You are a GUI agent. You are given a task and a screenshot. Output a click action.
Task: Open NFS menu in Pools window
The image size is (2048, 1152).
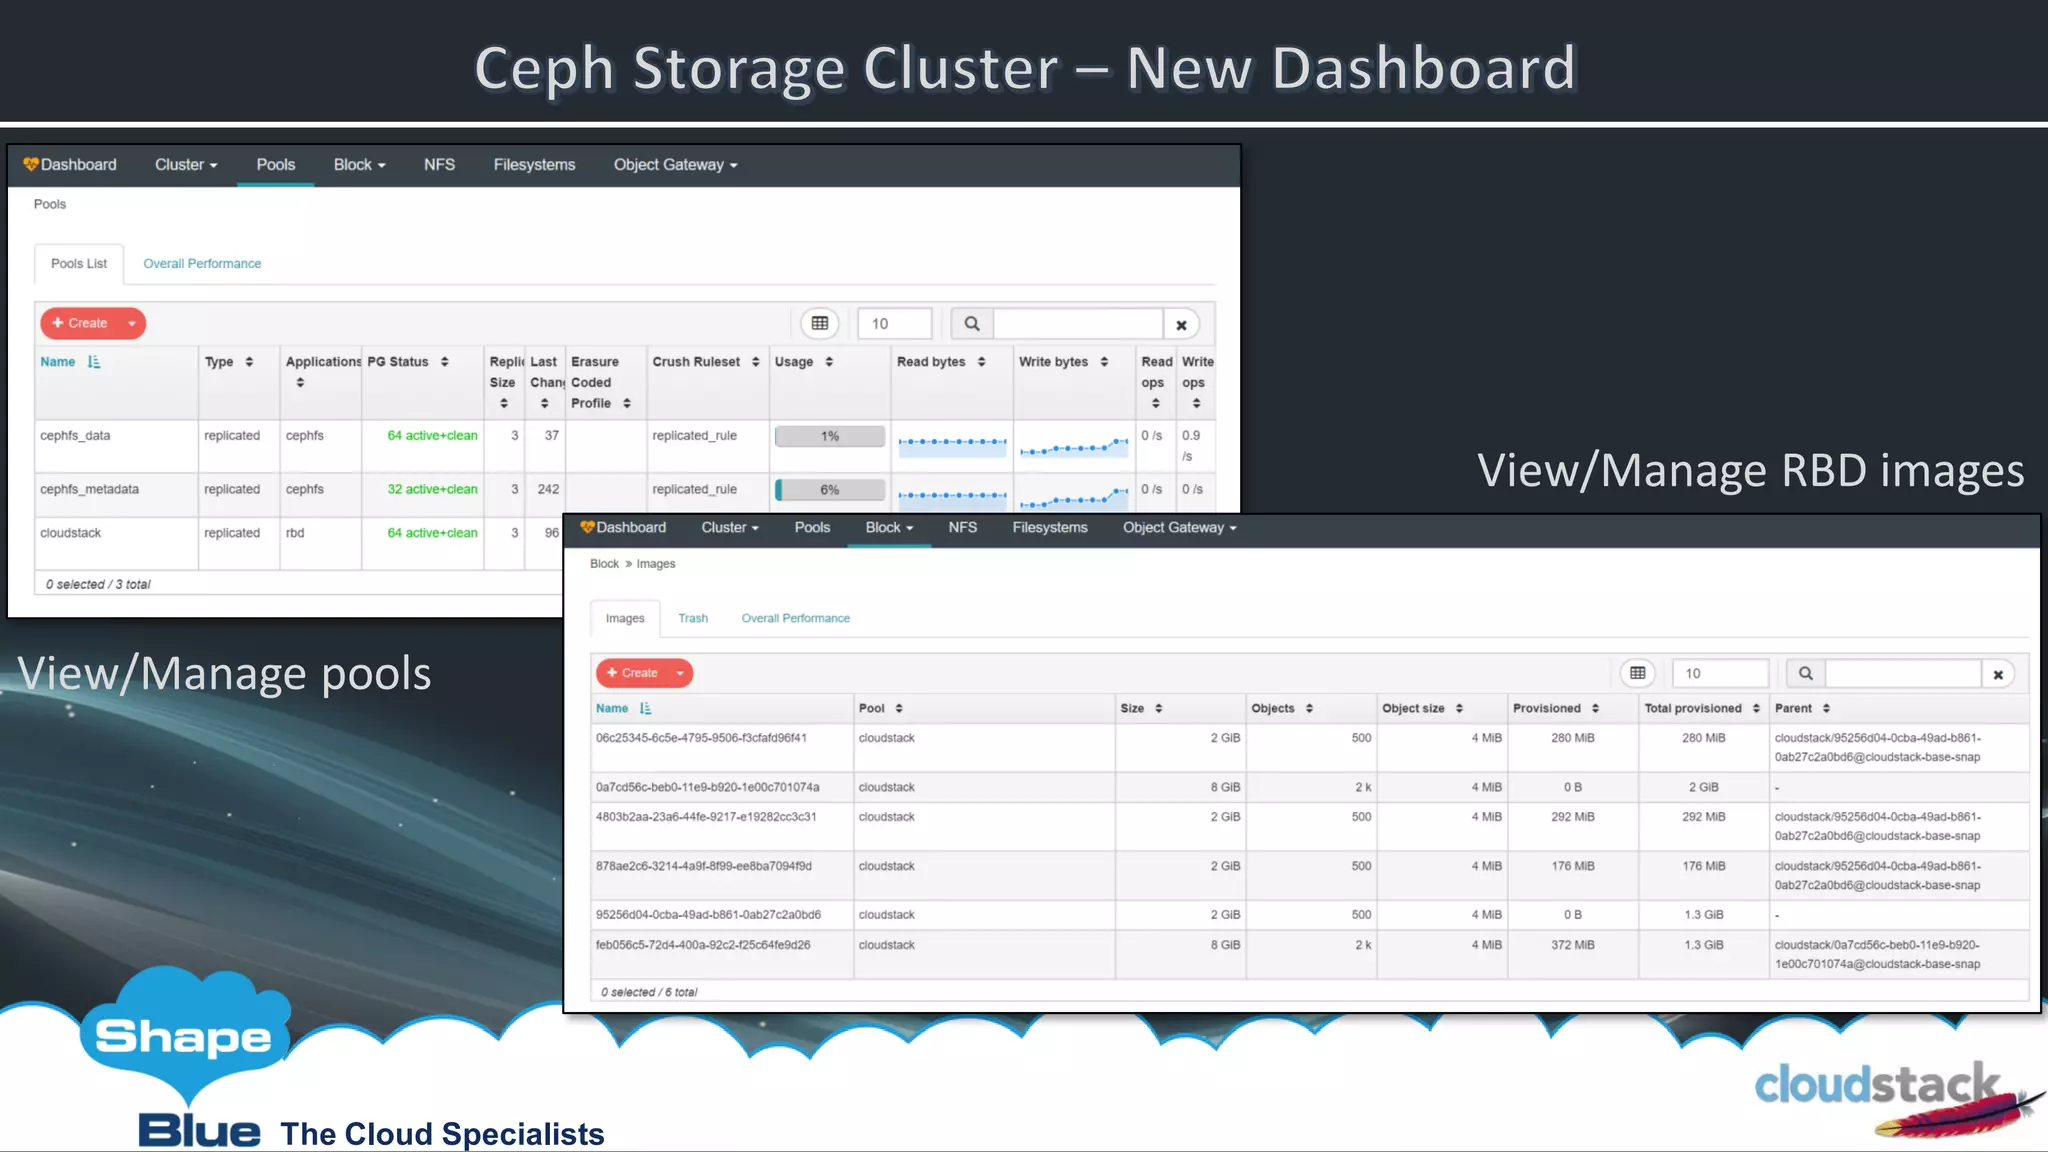pos(439,165)
